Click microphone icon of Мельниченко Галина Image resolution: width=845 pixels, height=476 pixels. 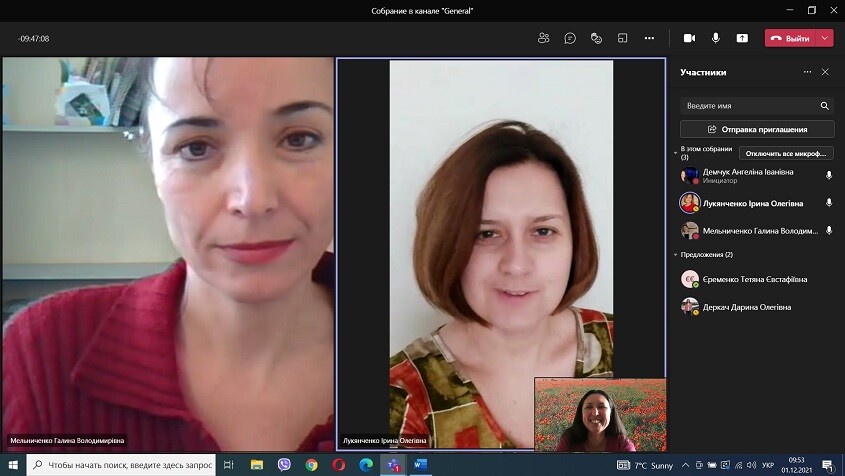[x=829, y=230]
